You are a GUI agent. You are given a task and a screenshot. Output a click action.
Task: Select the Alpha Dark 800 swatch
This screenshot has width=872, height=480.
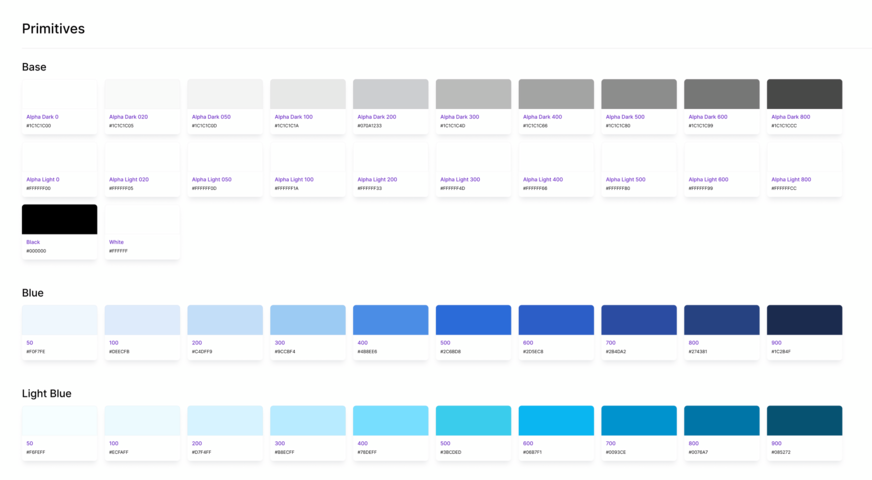tap(804, 94)
